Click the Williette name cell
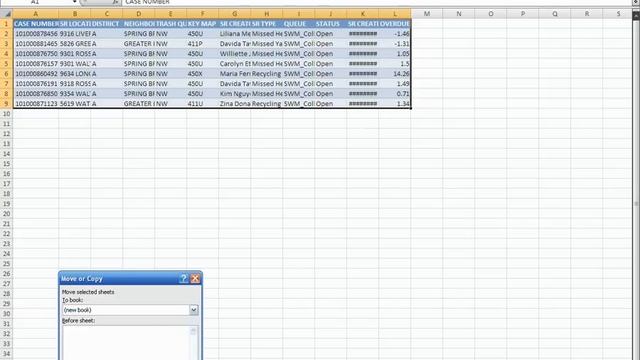Viewport: 640px width, 360px height. pos(235,53)
